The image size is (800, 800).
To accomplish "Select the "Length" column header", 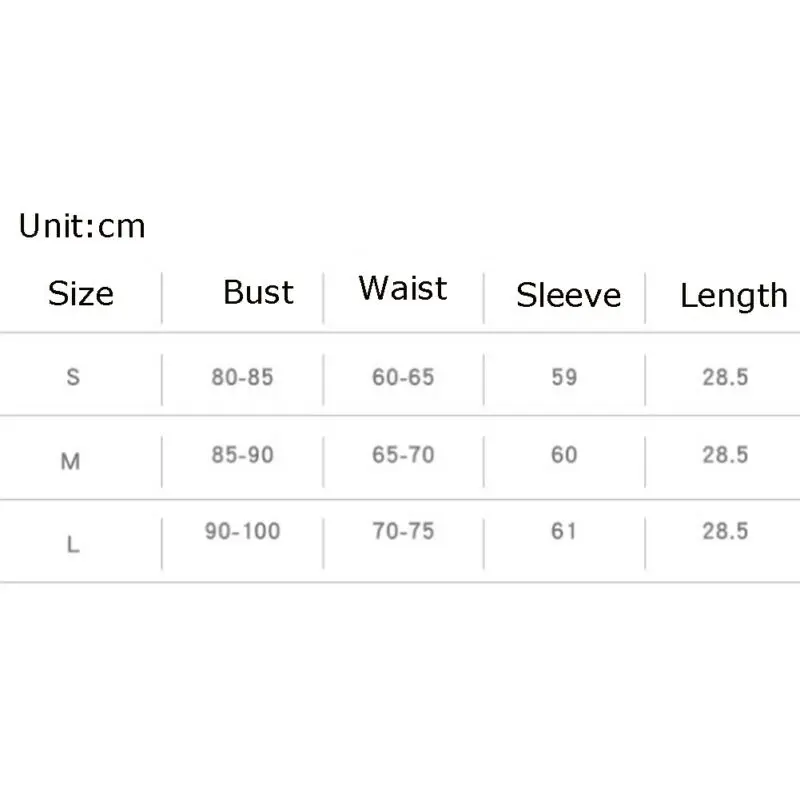I will tap(733, 296).
